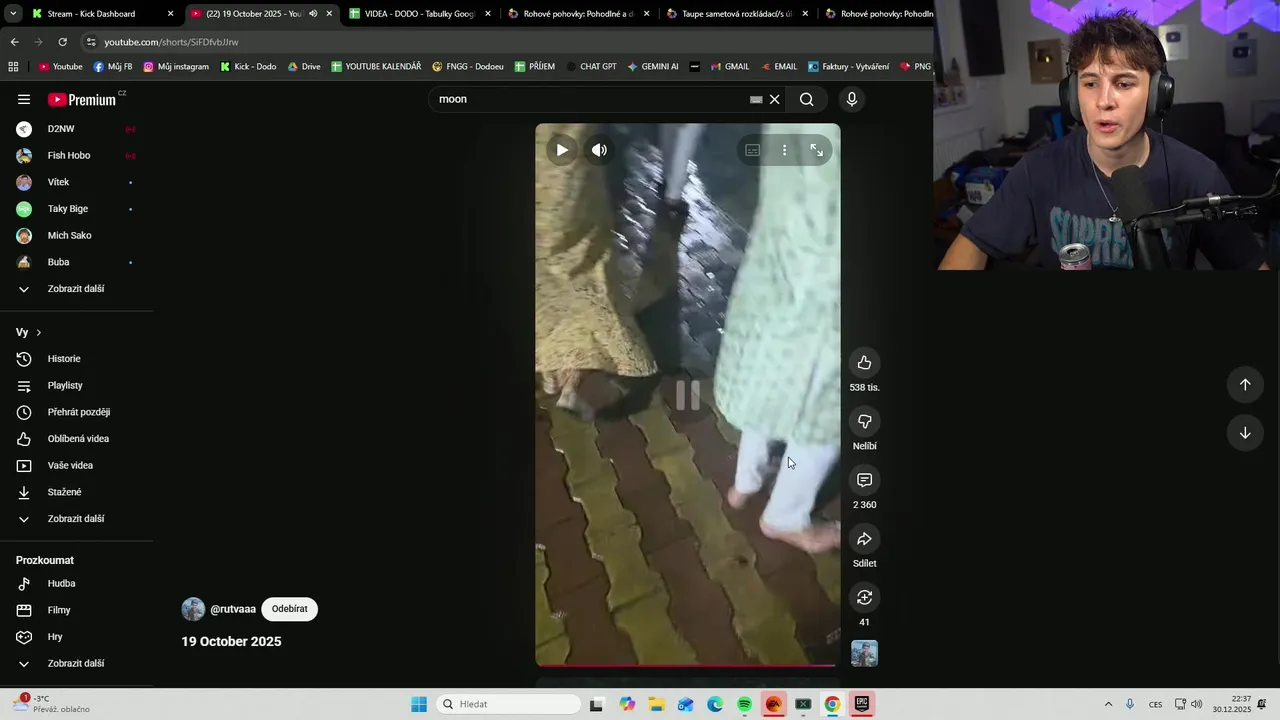Dislike the Short (Nelíbí)
This screenshot has width=1280, height=720.
pos(864,422)
